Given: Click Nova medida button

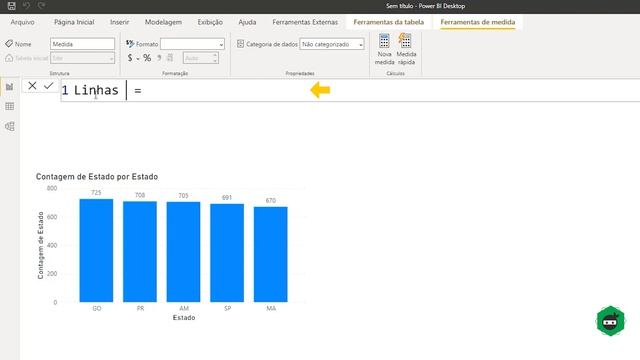Looking at the screenshot, I should coord(384,49).
